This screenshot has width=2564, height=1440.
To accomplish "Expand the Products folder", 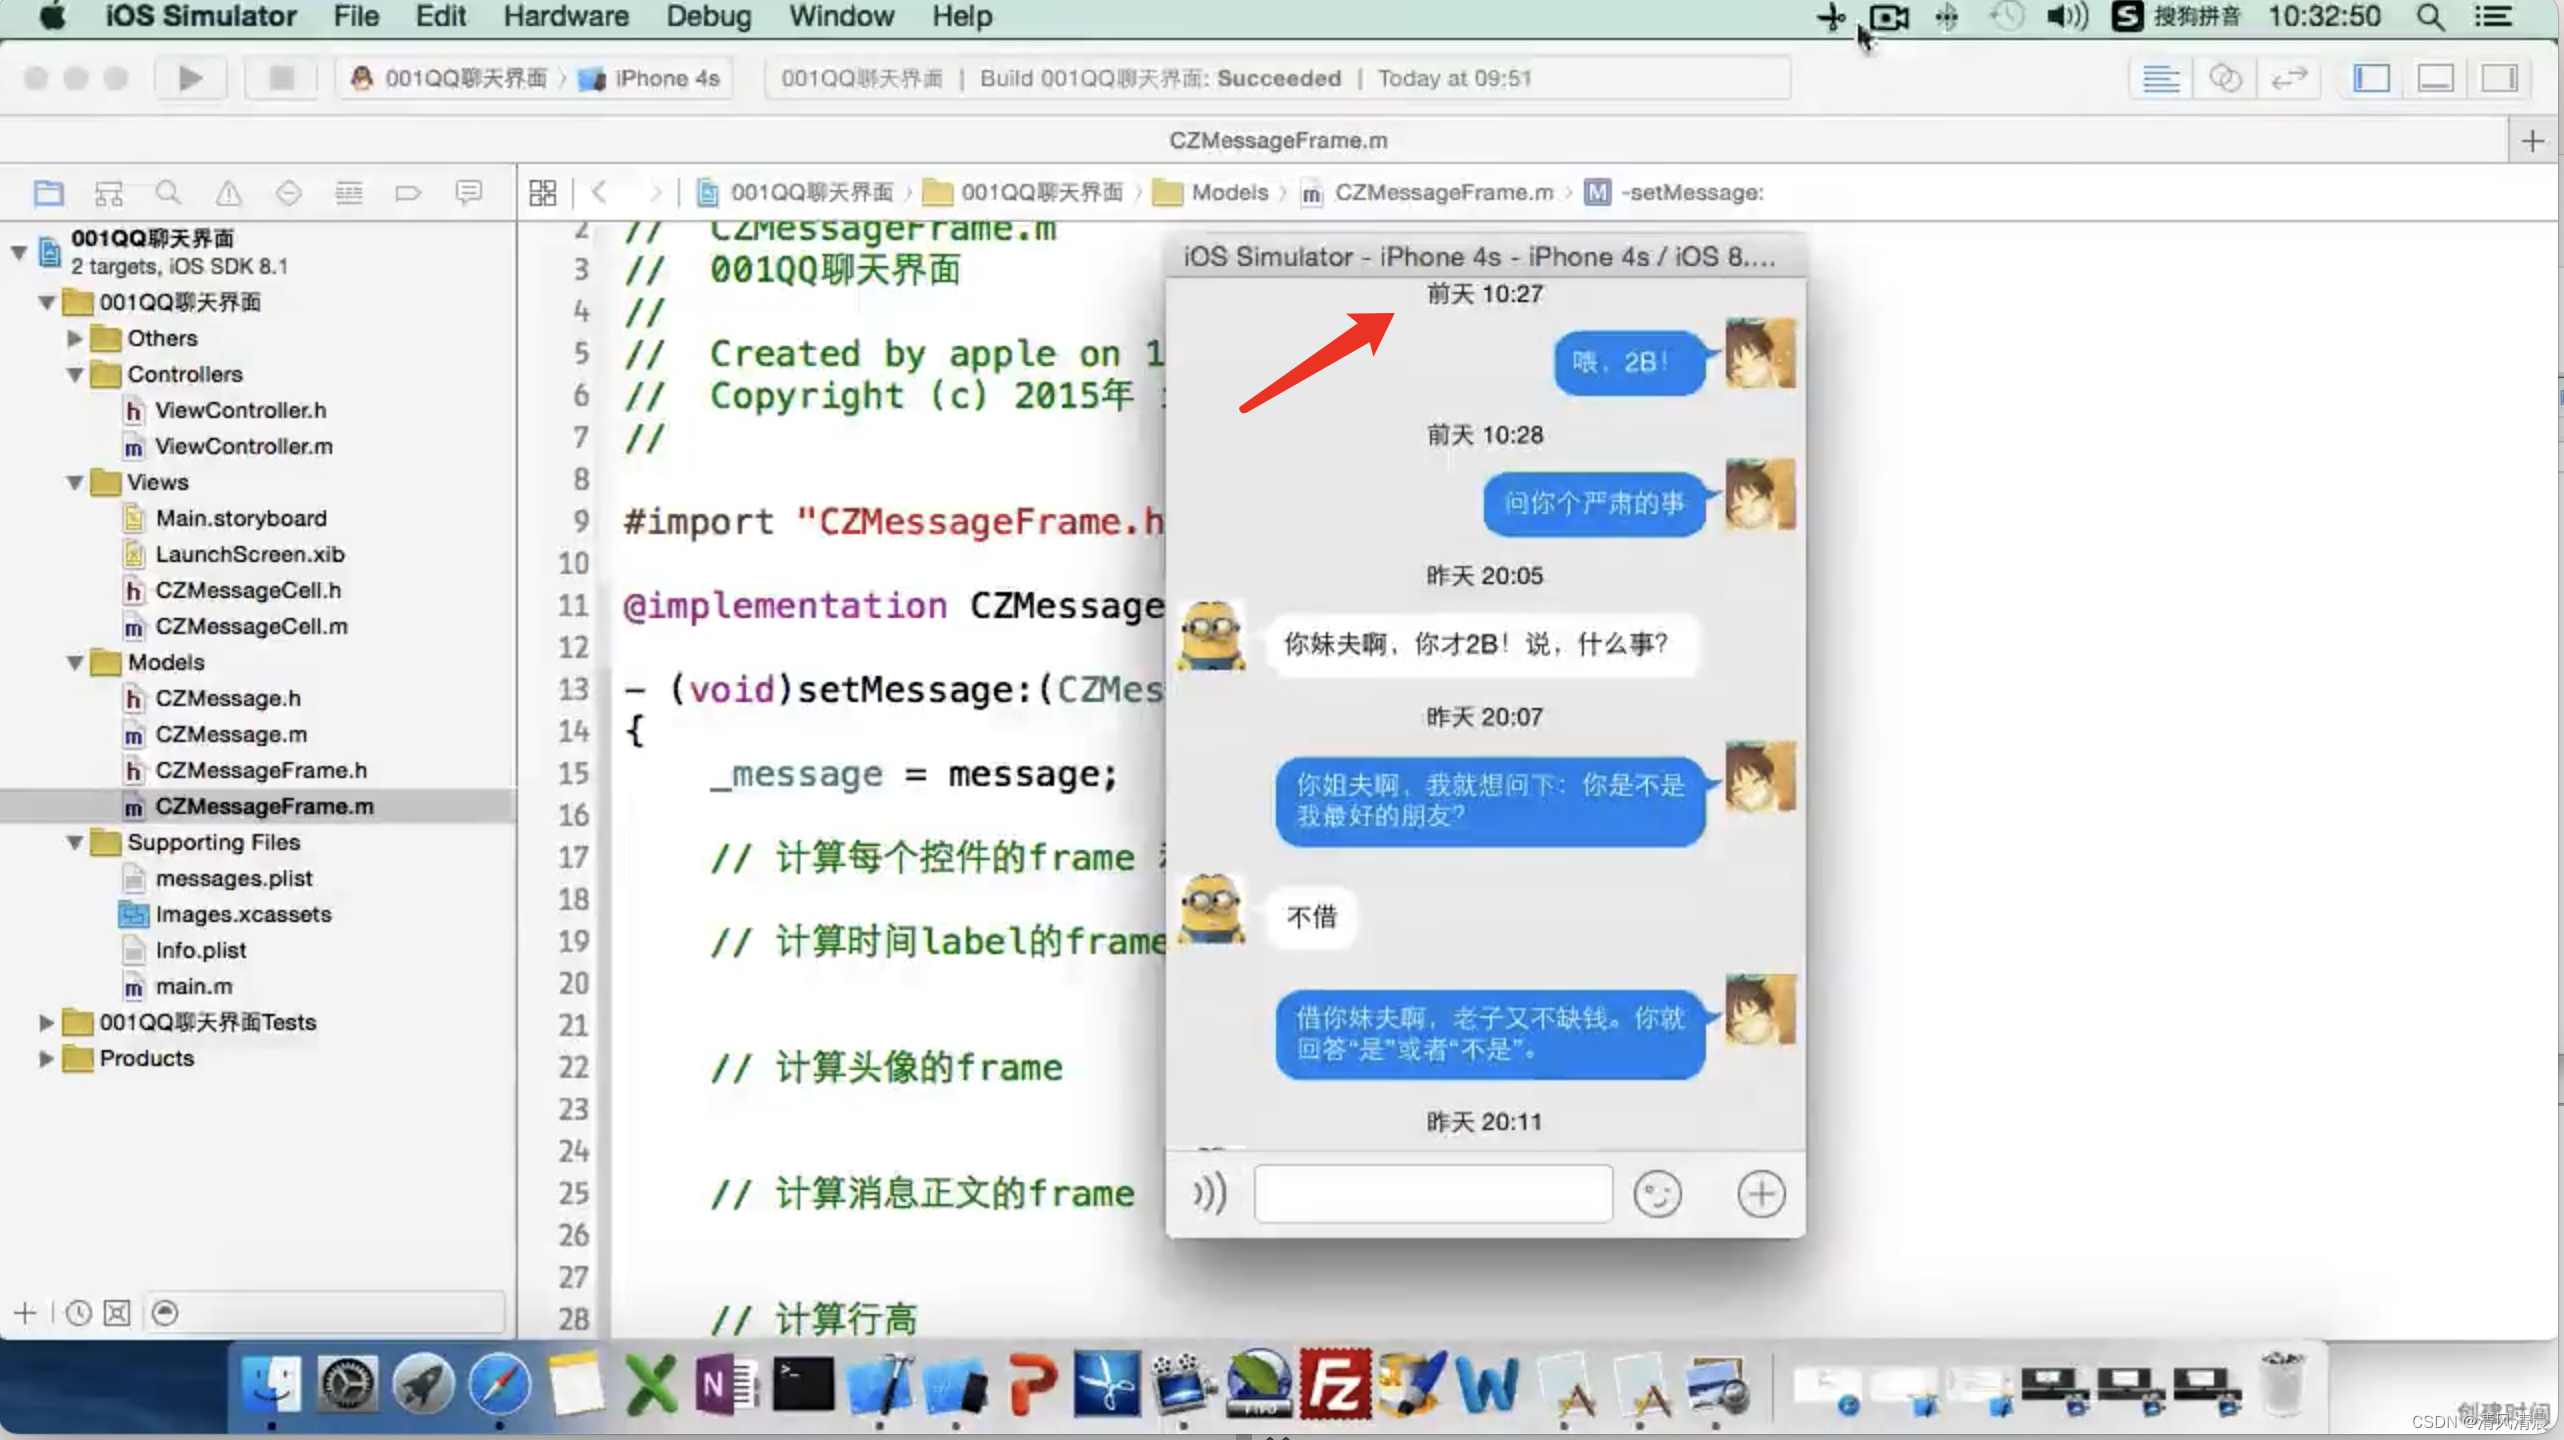I will 45,1058.
